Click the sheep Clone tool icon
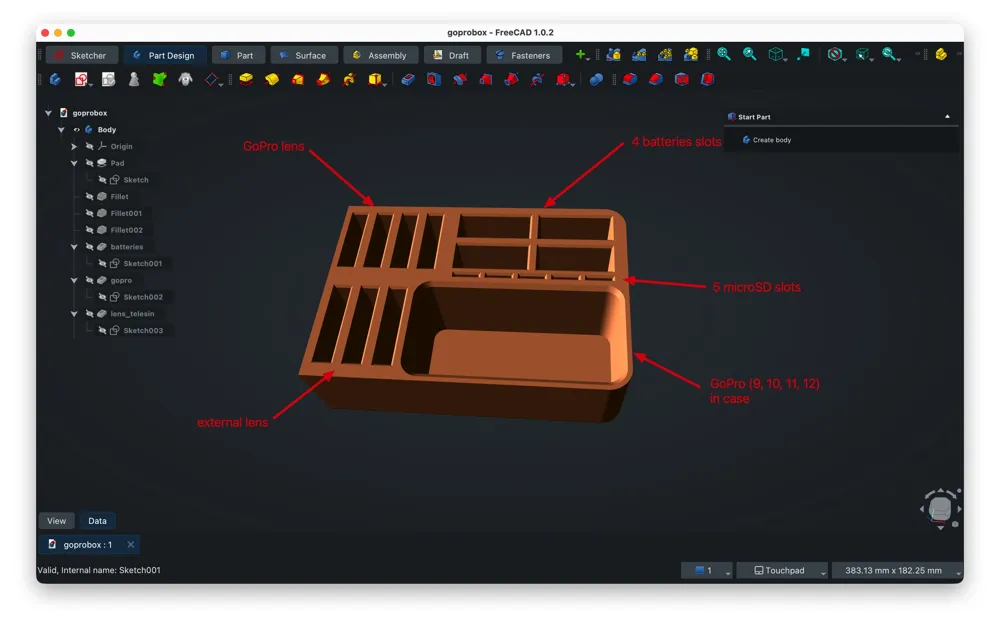1000x632 pixels. pos(186,79)
